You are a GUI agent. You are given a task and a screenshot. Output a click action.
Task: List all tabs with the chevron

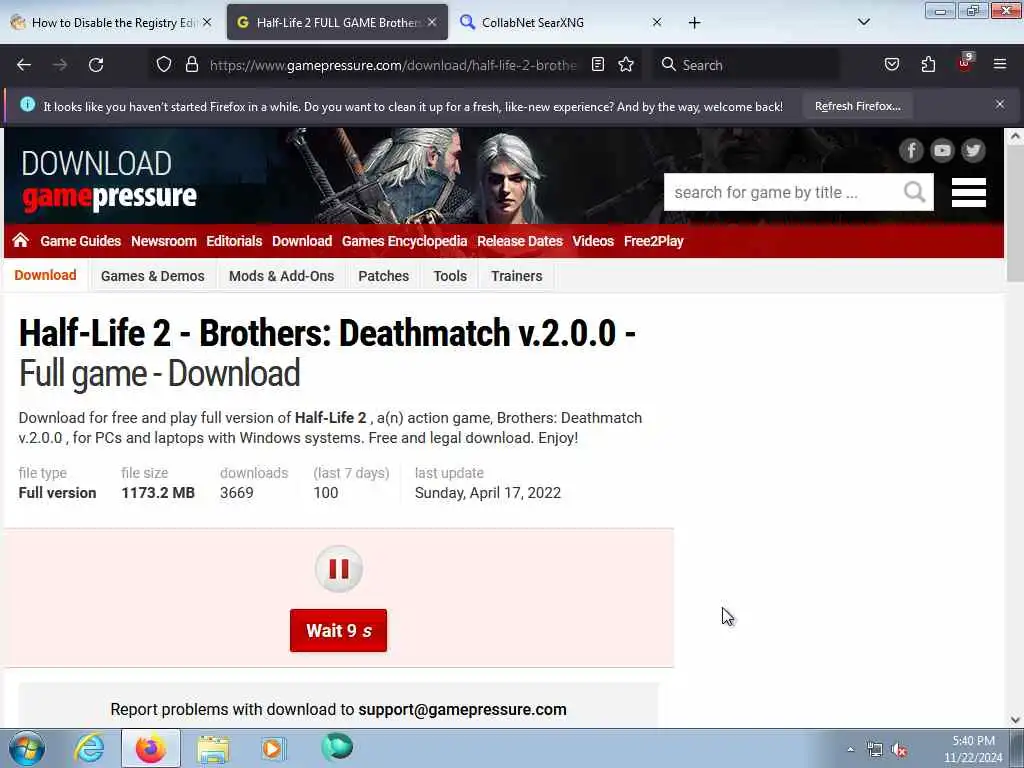(x=863, y=22)
